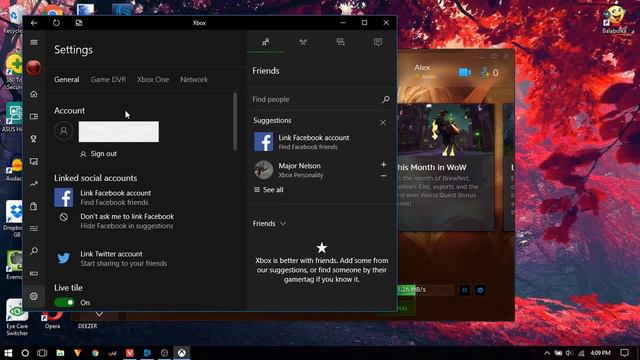Click Link Facebook account in Settings
This screenshot has height=360, width=640.
(116, 193)
